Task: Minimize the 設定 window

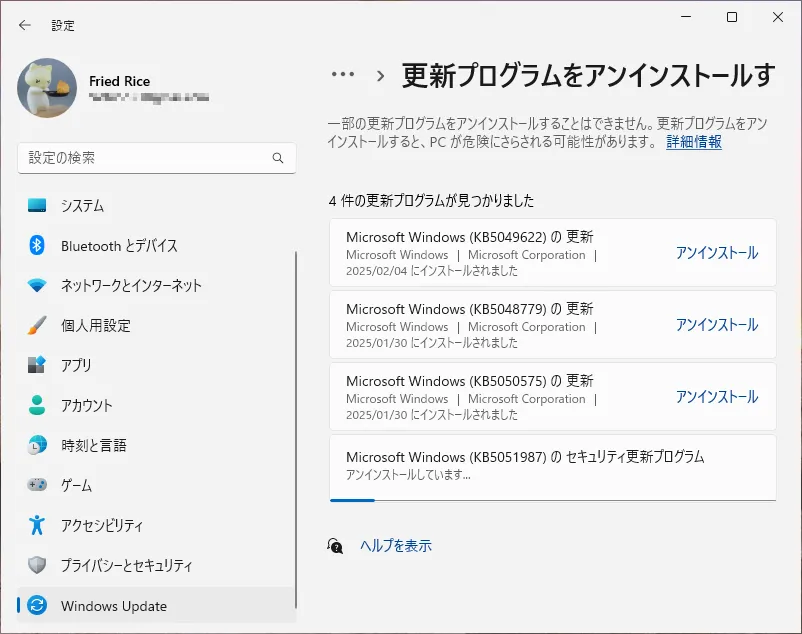Action: (x=686, y=17)
